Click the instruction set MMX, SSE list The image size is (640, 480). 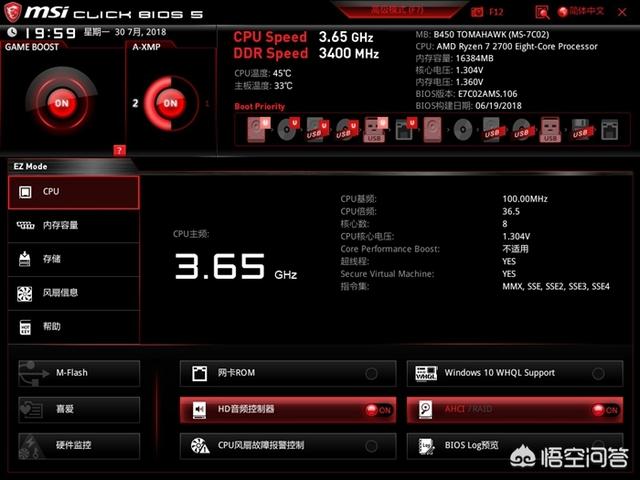[x=556, y=287]
